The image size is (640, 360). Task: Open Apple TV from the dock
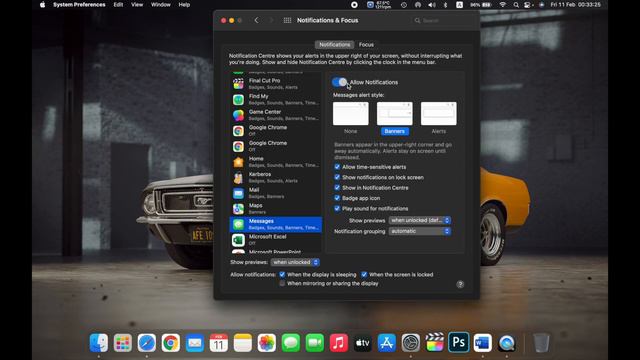tap(362, 343)
